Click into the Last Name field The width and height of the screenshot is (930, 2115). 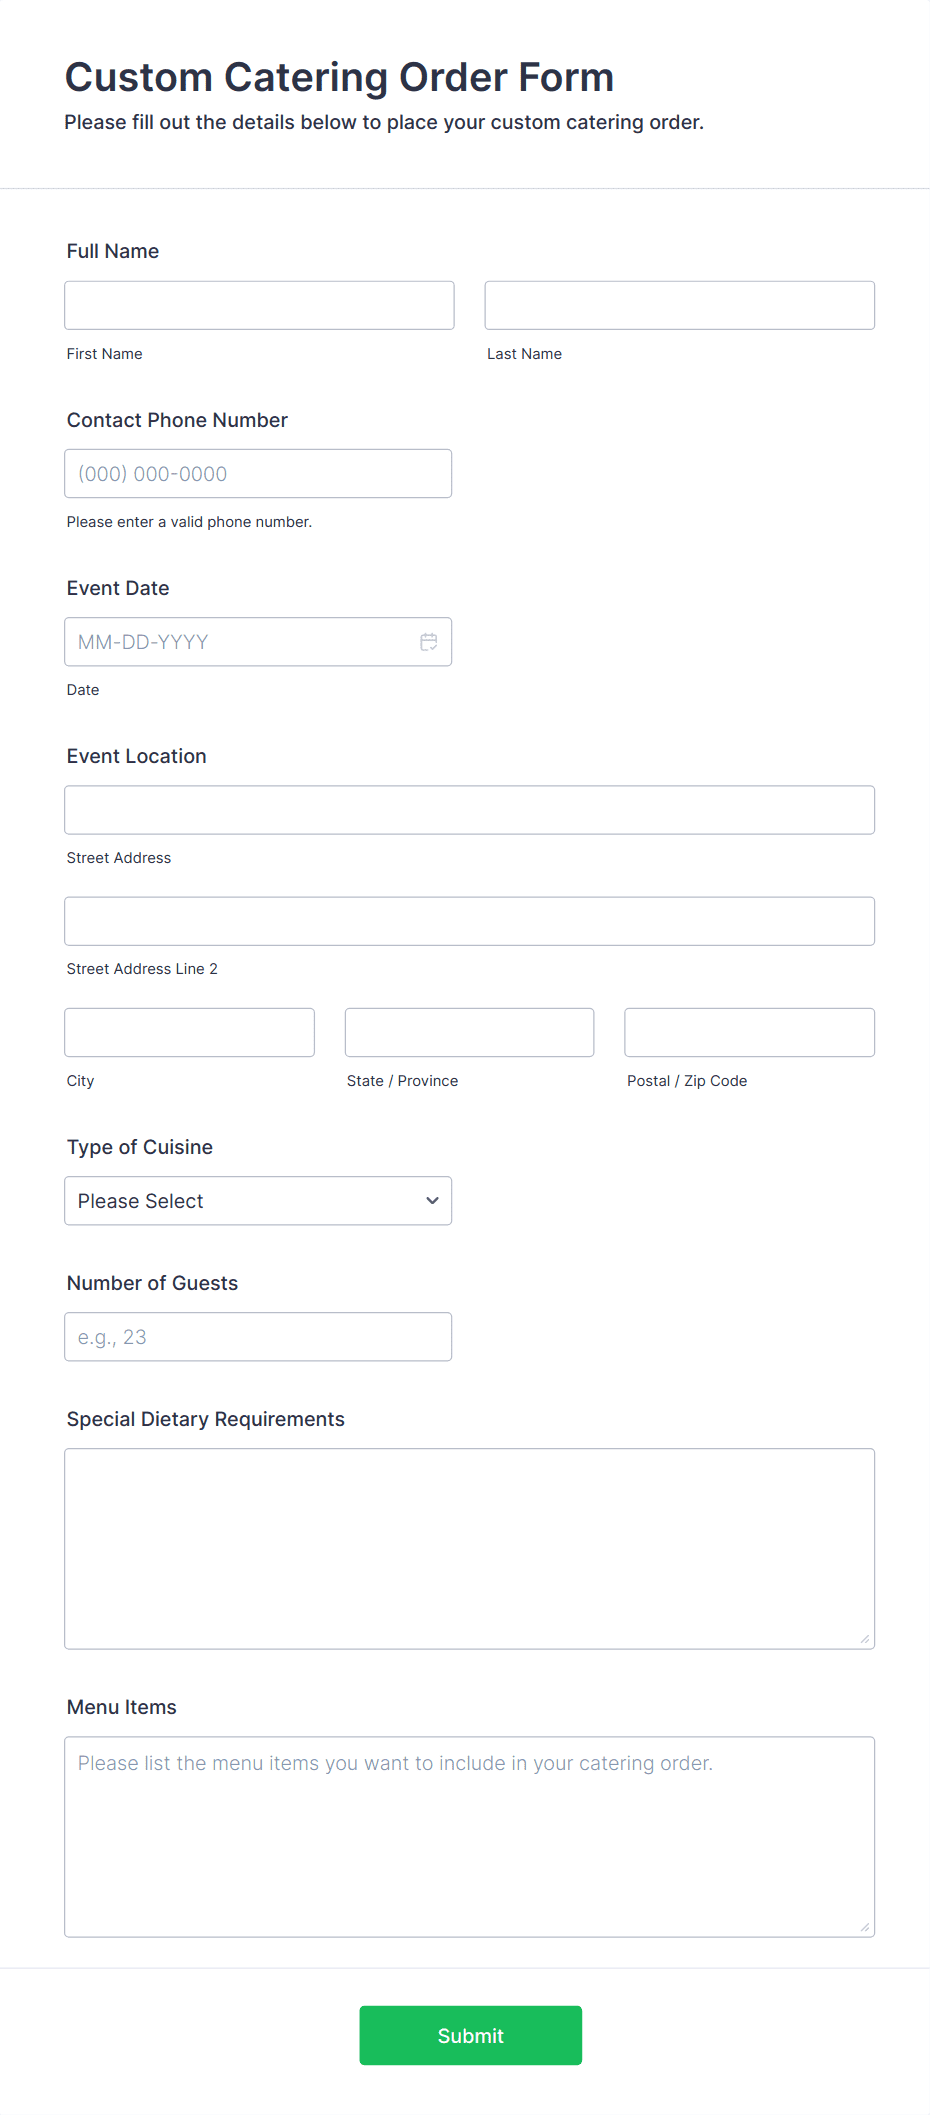coord(679,305)
